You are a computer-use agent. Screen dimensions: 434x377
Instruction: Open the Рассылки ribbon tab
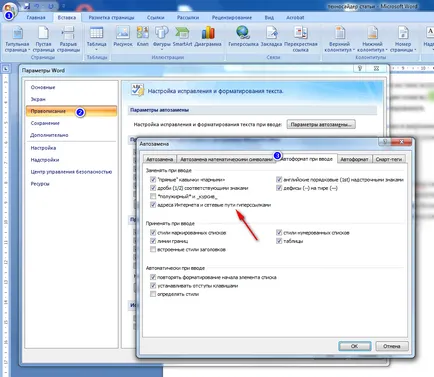[x=188, y=17]
